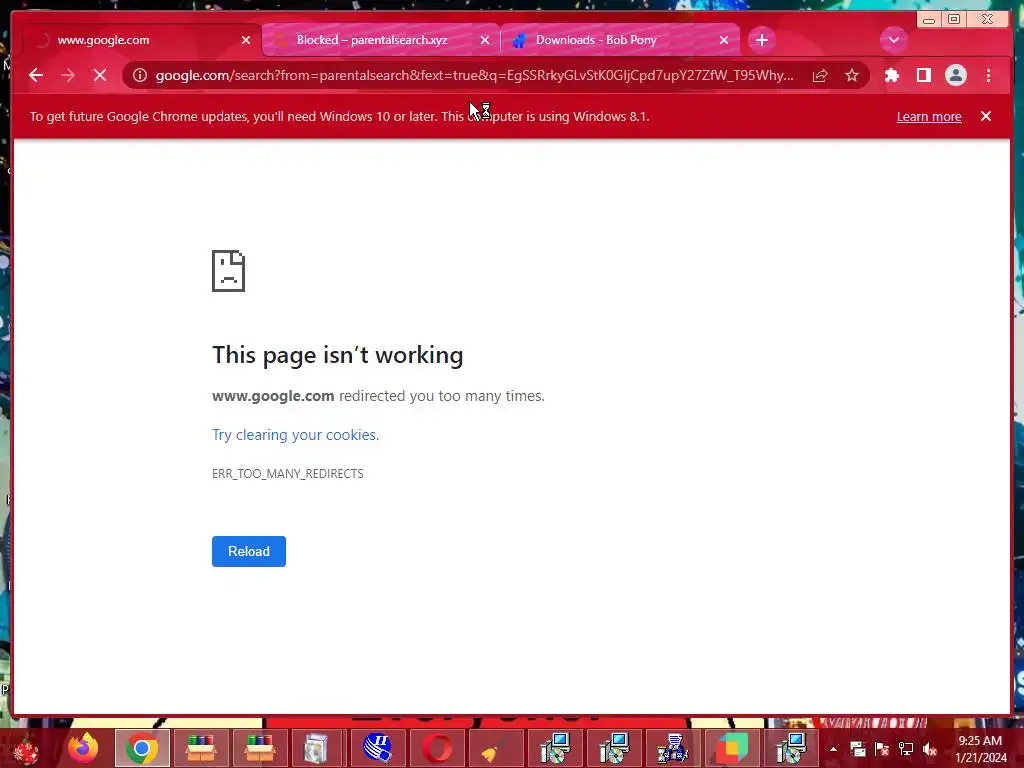Open the Extensions puzzle icon
The image size is (1024, 768).
[891, 75]
